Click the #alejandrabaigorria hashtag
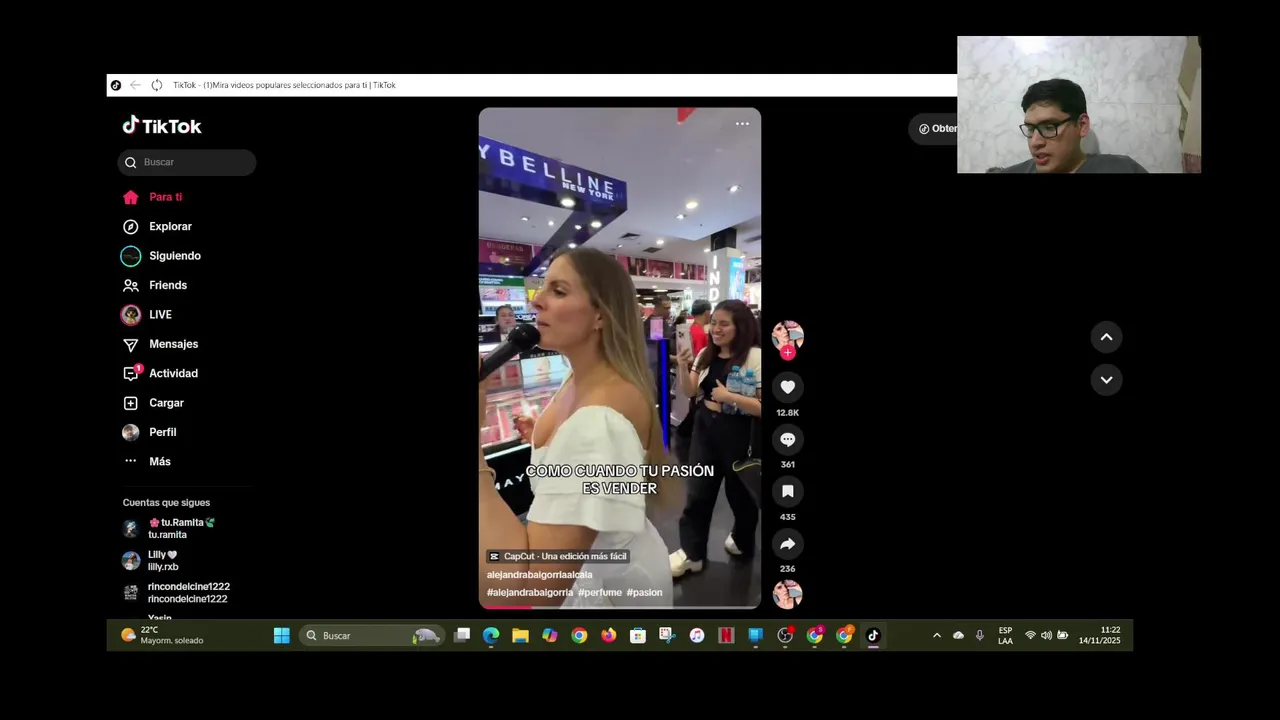1280x720 pixels. pos(530,592)
